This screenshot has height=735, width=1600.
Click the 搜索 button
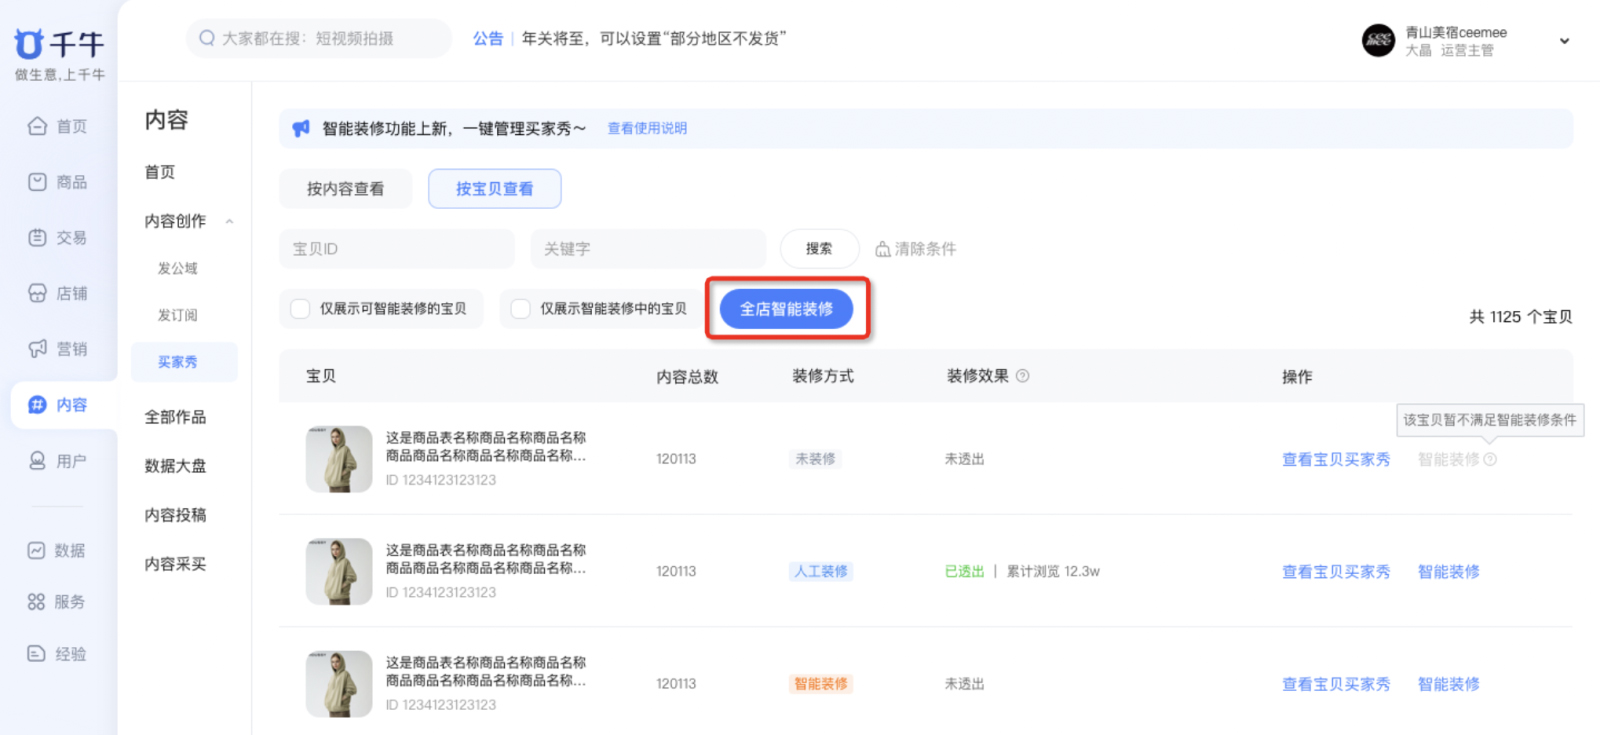pyautogui.click(x=819, y=249)
